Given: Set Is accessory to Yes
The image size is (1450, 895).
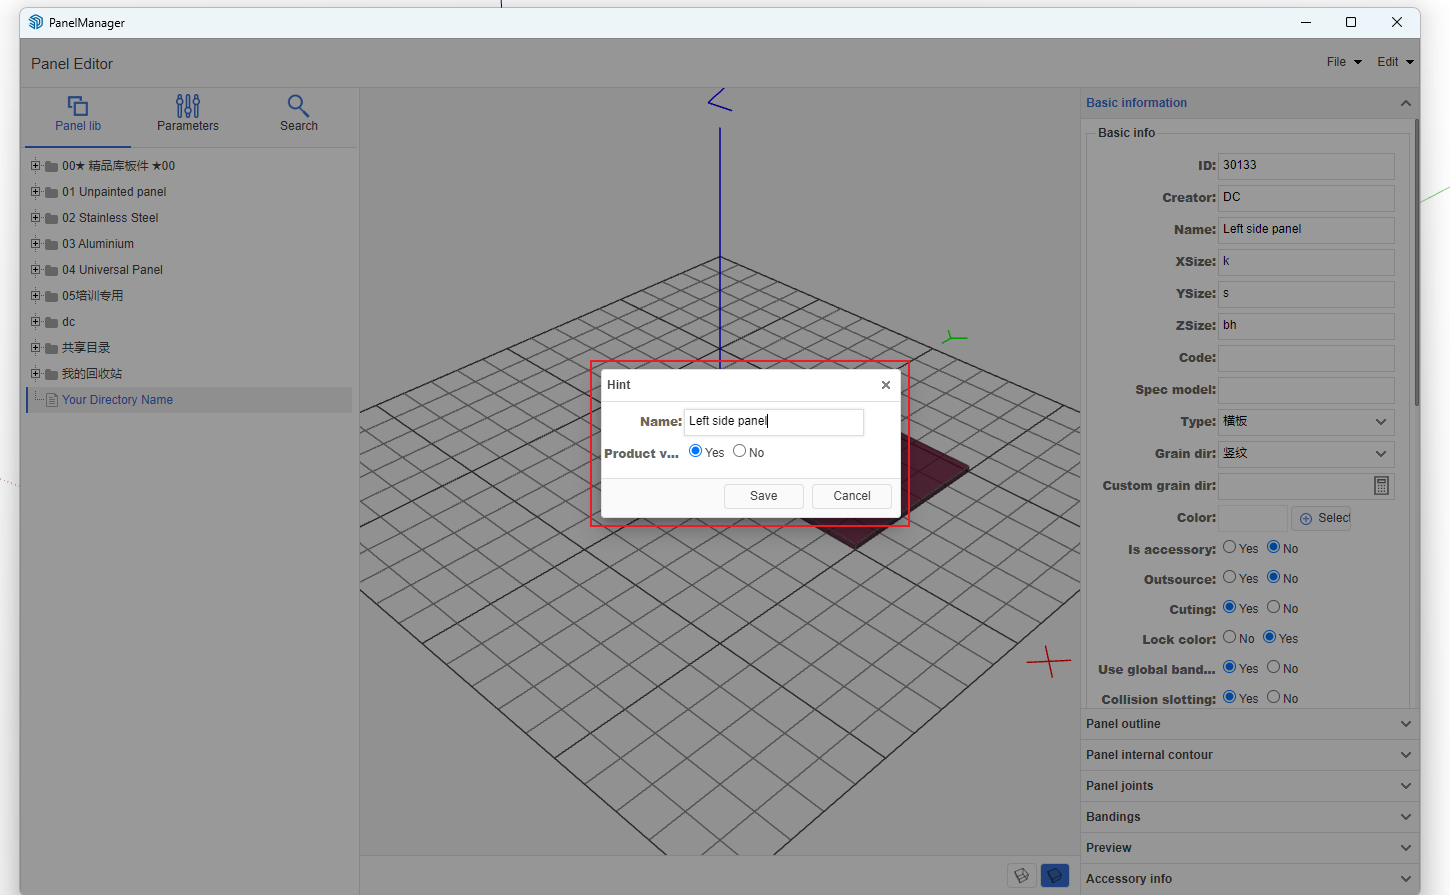Looking at the screenshot, I should coord(1230,547).
